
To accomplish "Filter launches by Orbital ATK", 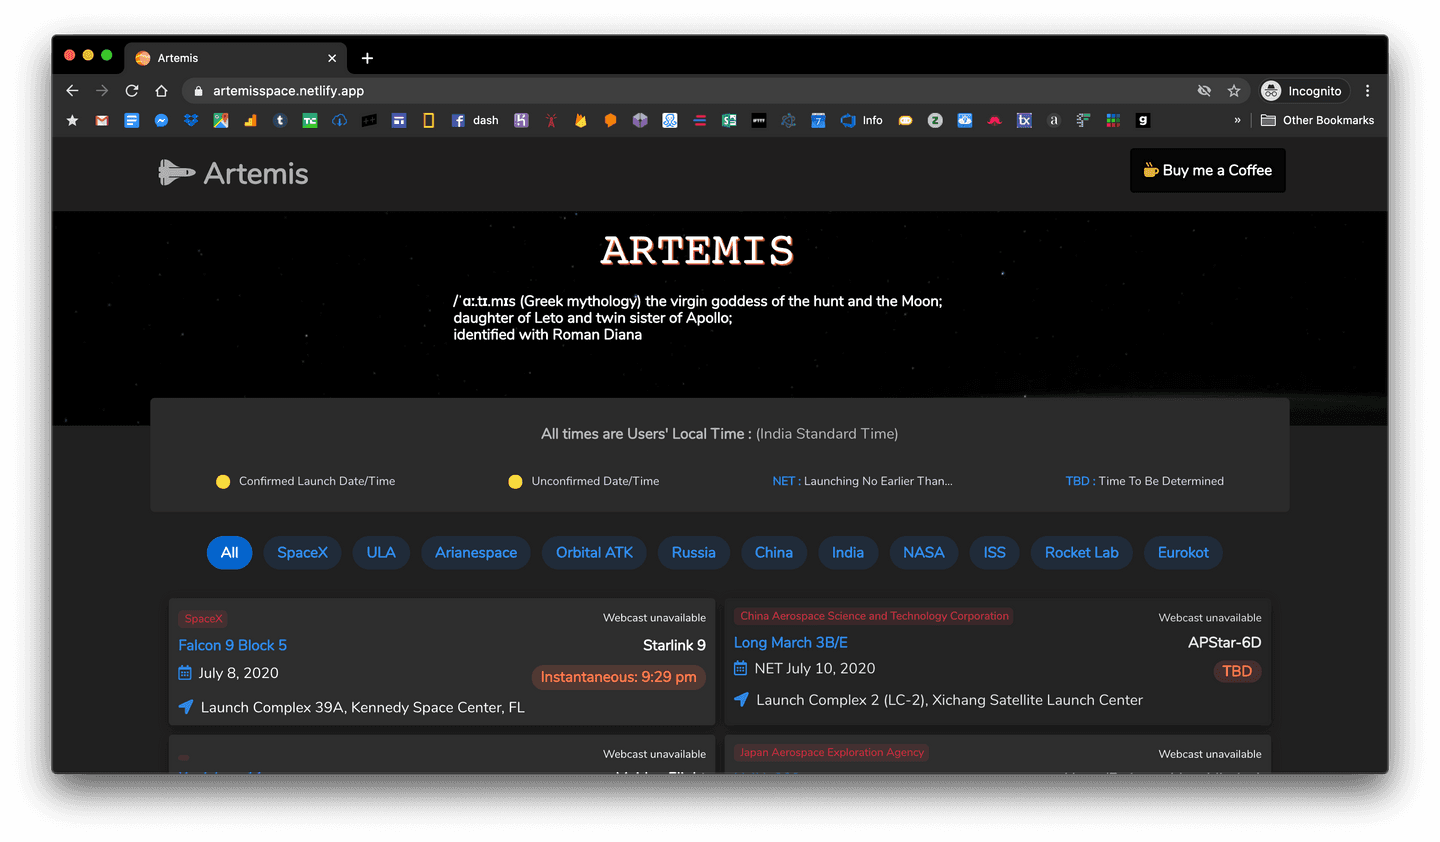I will (x=594, y=553).
